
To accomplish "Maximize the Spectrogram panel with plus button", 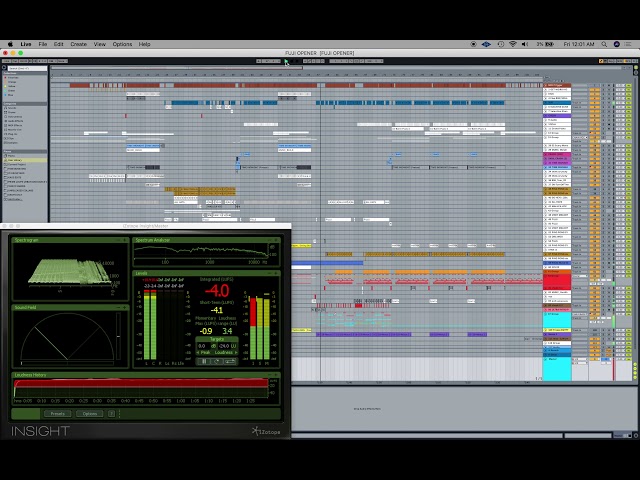I will pos(124,240).
